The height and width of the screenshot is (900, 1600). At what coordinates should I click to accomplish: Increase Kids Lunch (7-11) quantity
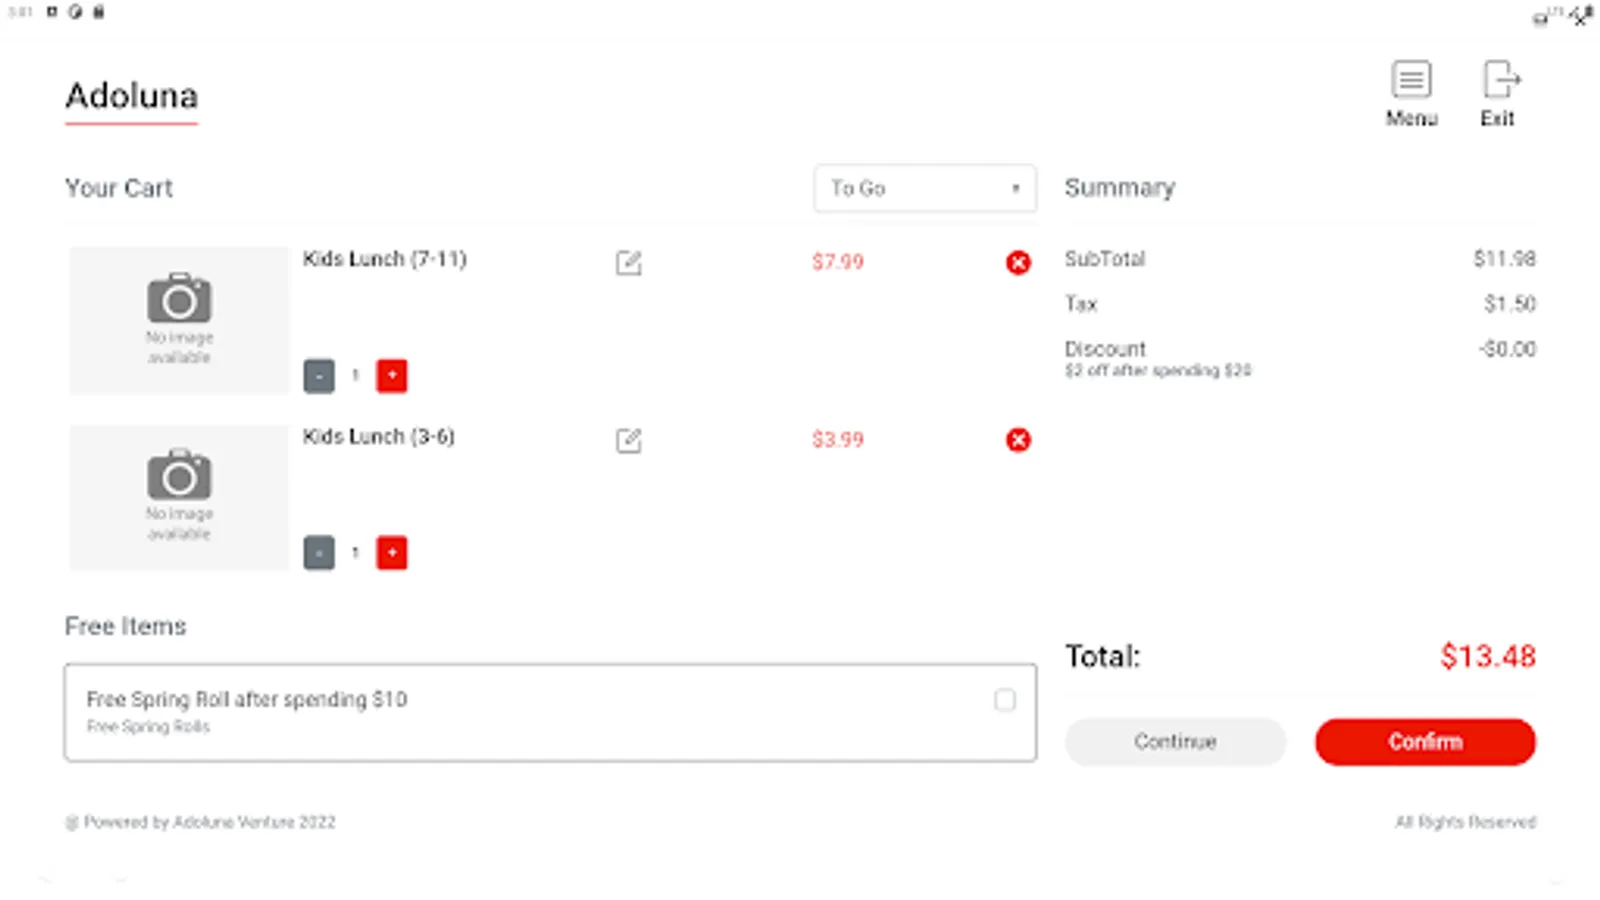392,376
